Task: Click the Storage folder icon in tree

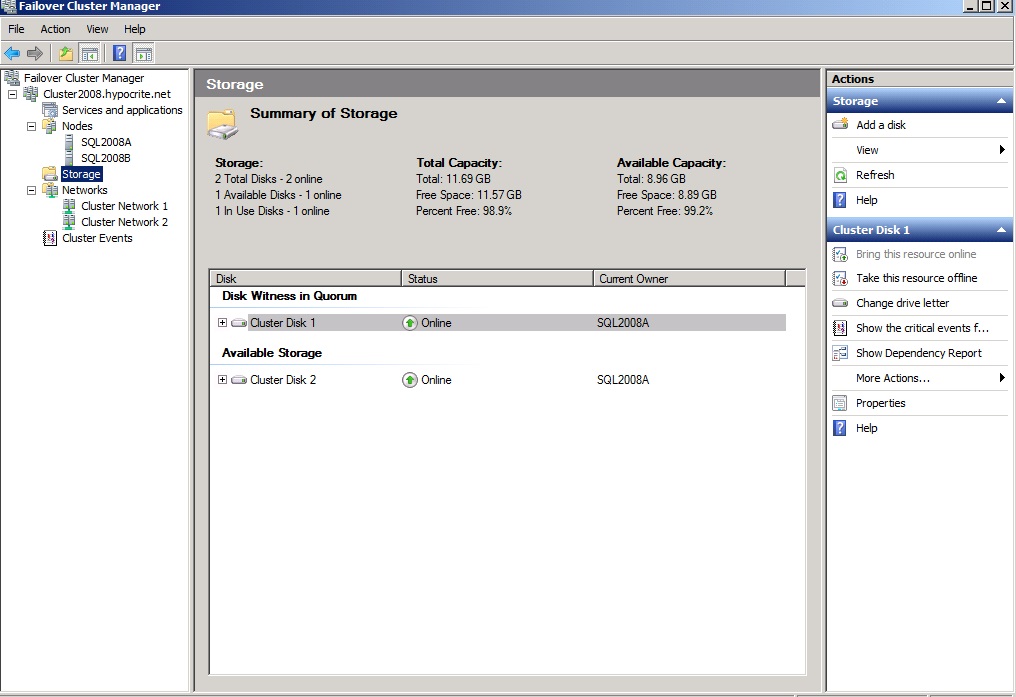Action: (x=50, y=174)
